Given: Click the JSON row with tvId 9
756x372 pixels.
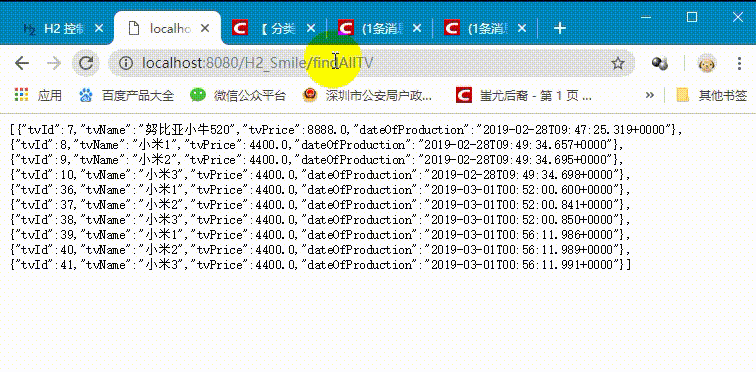Looking at the screenshot, I should pyautogui.click(x=316, y=159).
